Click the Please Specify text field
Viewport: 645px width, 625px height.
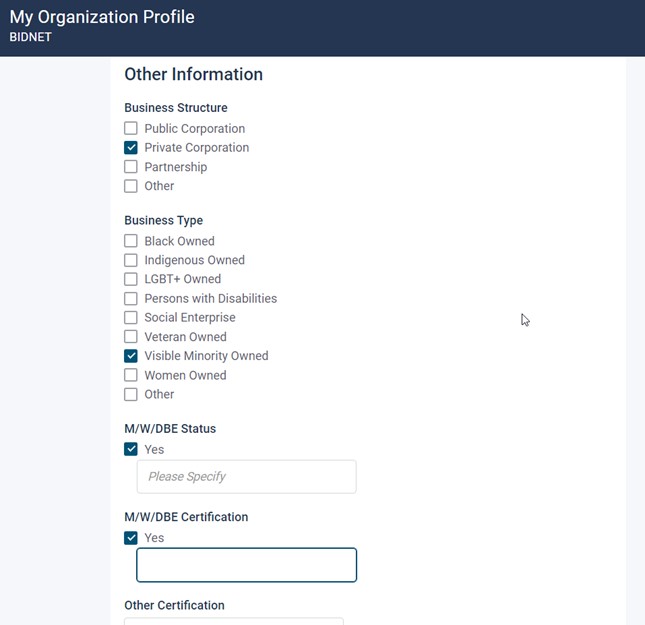(x=246, y=477)
